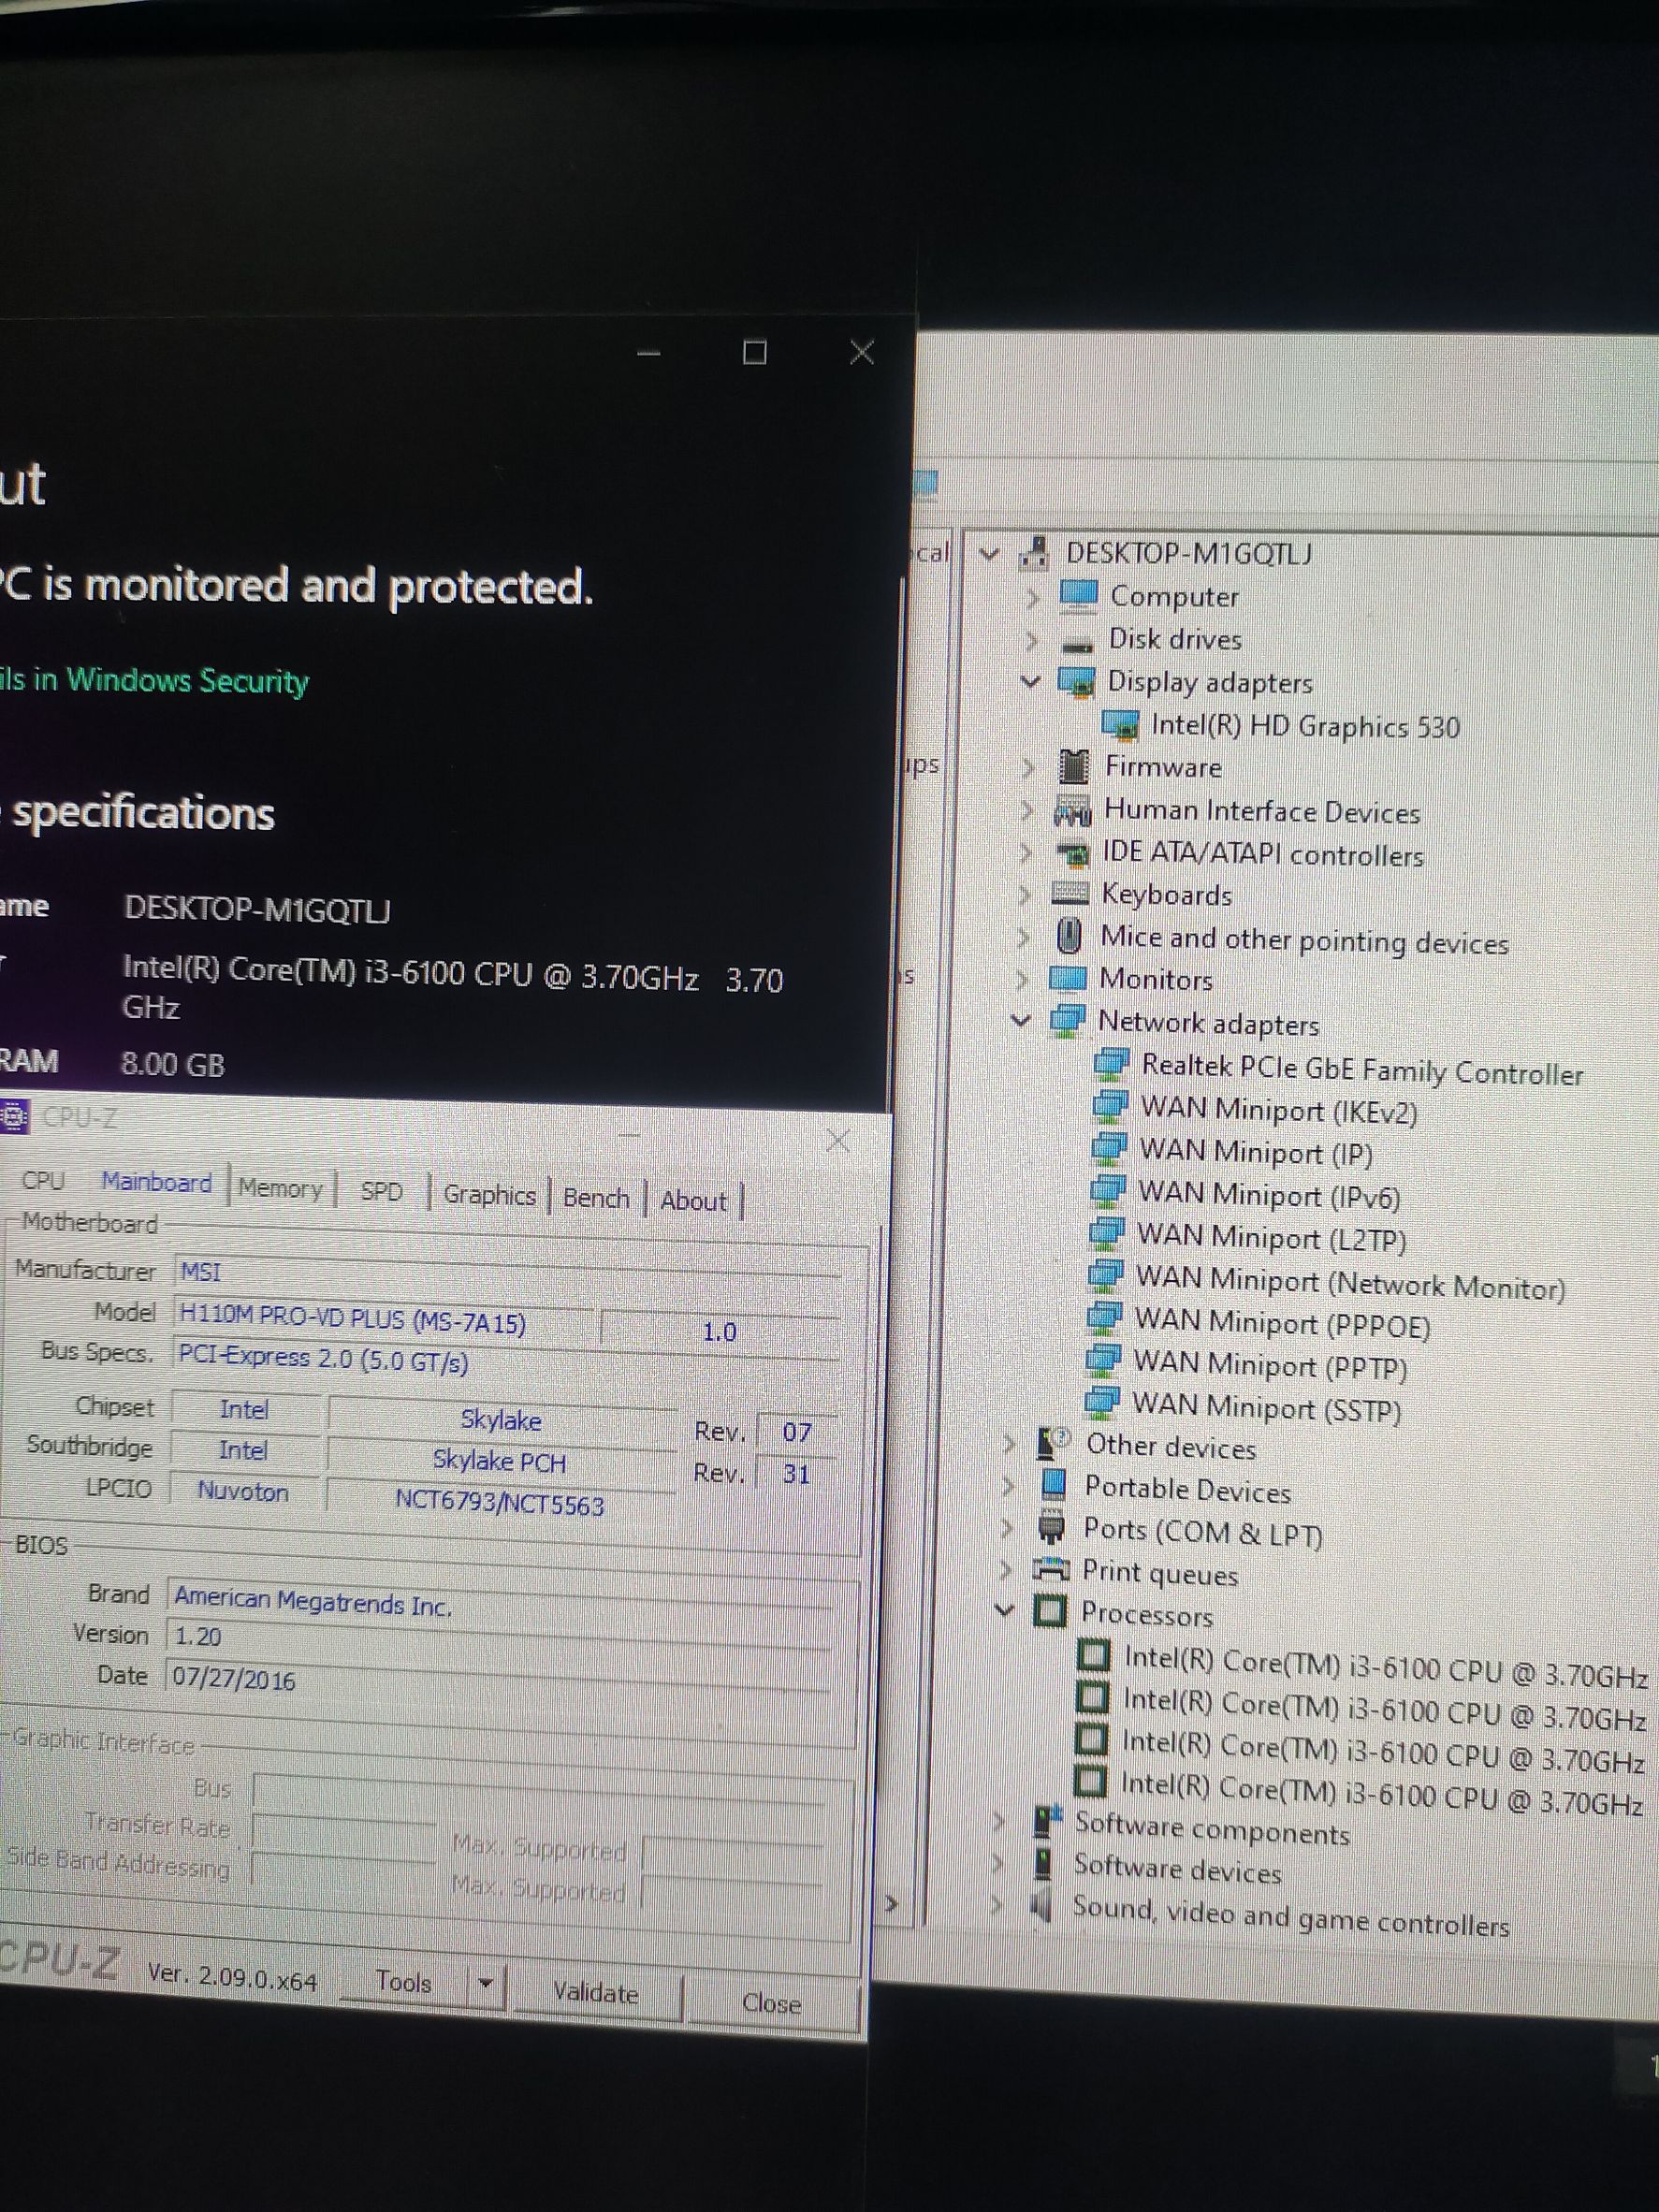Open the Memory tab in CPU-Z
The width and height of the screenshot is (1659, 2212).
281,1188
